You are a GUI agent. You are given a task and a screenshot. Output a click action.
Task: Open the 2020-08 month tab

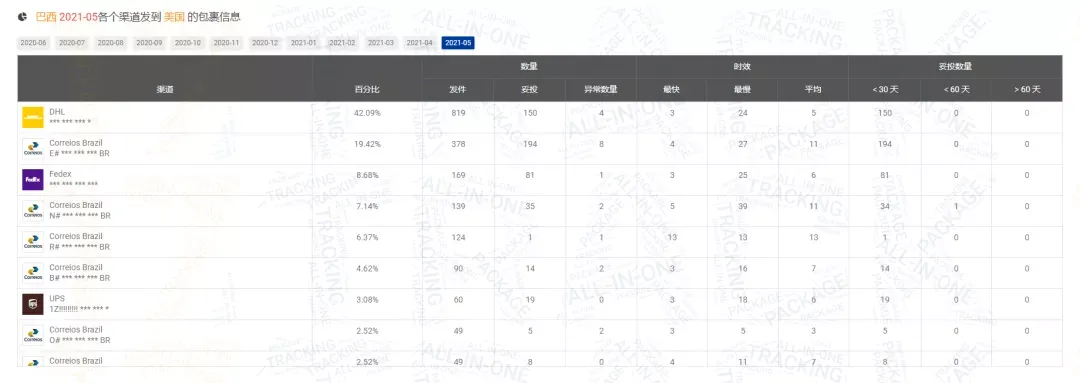[x=111, y=43]
